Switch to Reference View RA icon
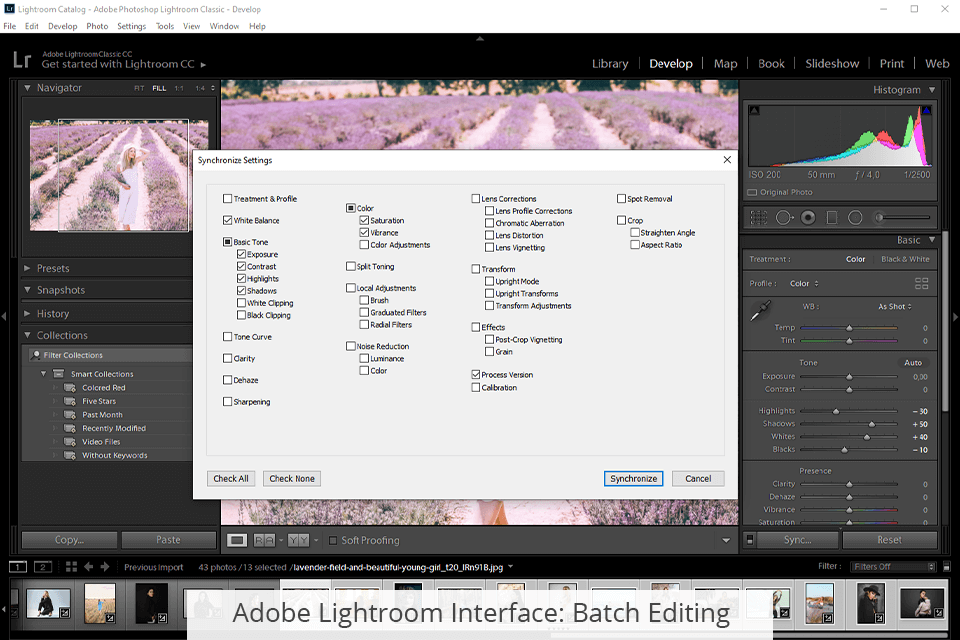Image resolution: width=960 pixels, height=640 pixels. pyautogui.click(x=264, y=540)
